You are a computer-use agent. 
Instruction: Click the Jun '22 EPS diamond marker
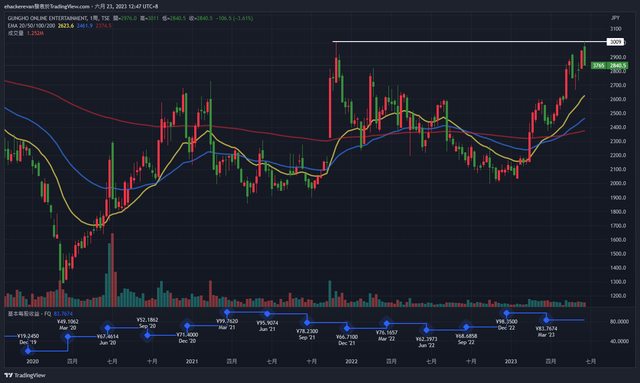tap(427, 330)
